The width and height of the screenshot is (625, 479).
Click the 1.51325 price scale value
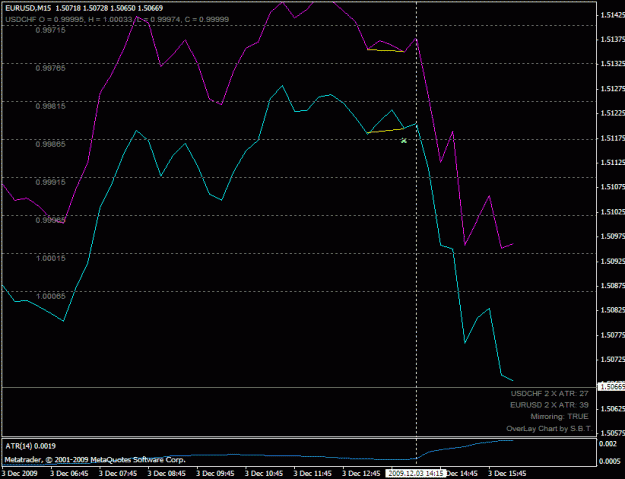[612, 64]
